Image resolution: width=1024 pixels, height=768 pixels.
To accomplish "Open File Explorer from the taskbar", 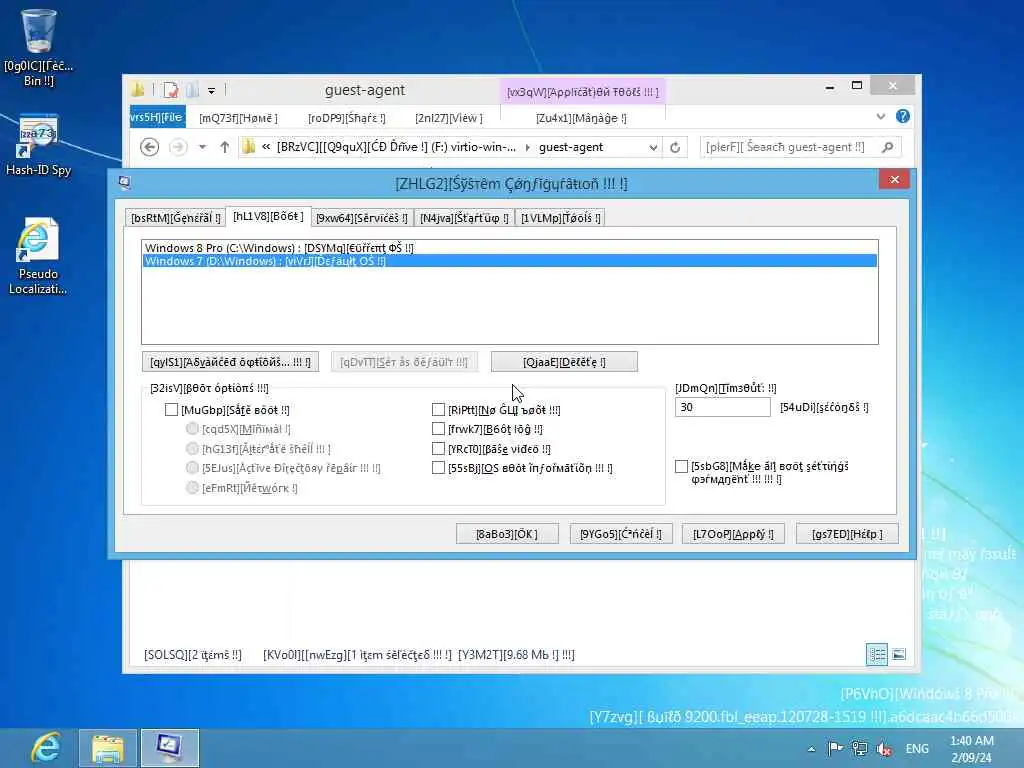I will tap(108, 748).
